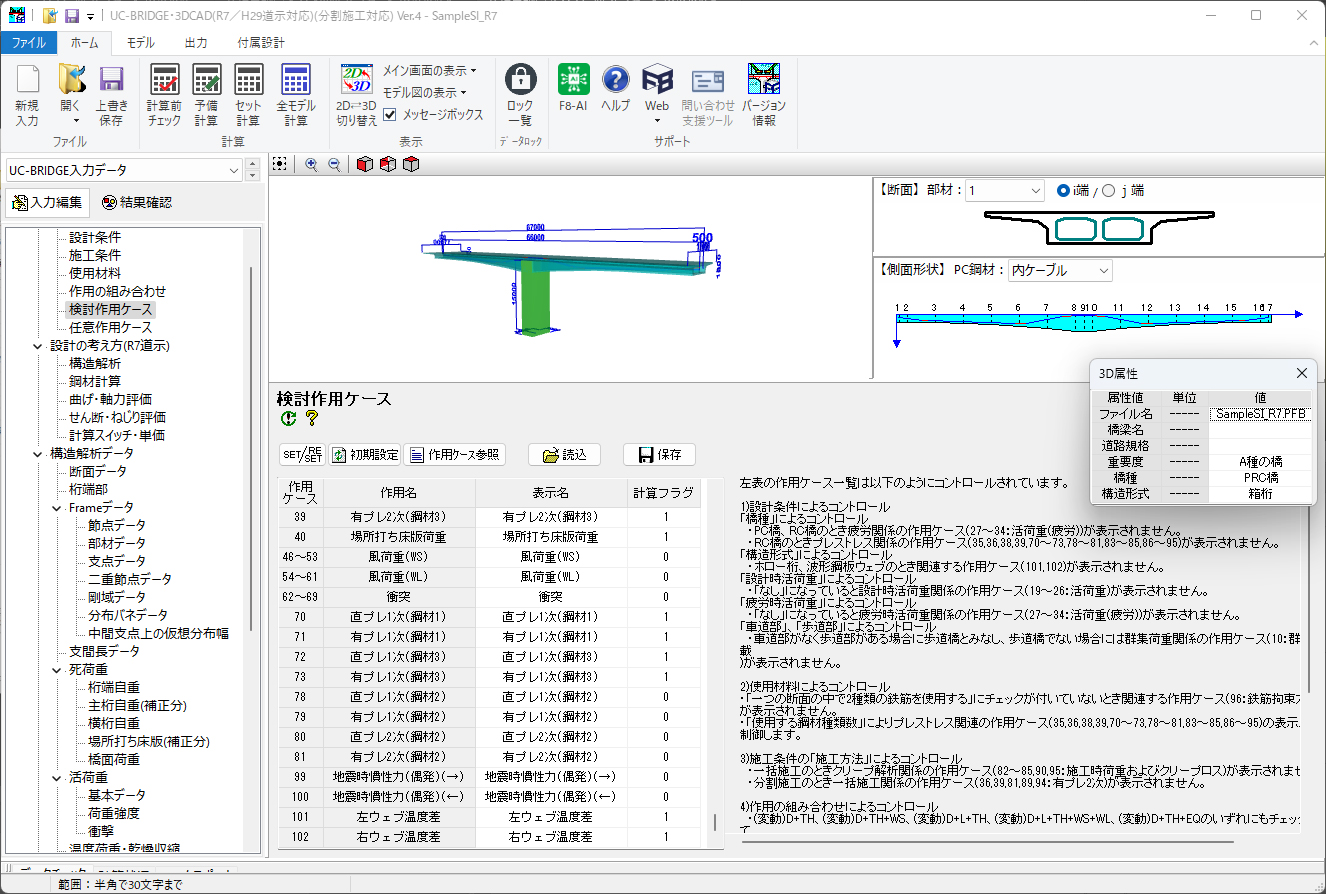Select the i端 radio button
This screenshot has height=894, width=1326.
[1063, 191]
